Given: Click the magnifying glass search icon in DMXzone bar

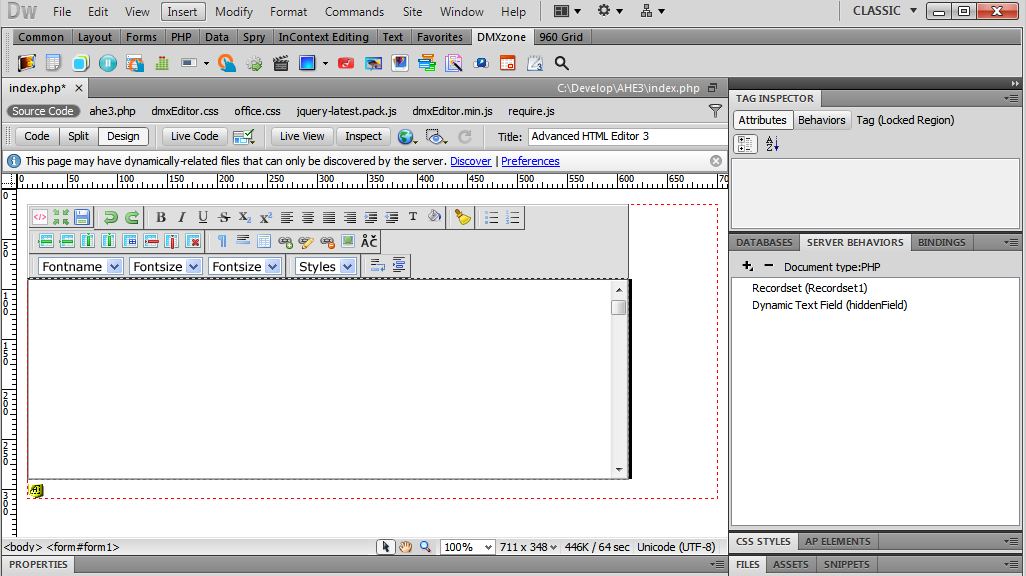Looking at the screenshot, I should (x=561, y=63).
